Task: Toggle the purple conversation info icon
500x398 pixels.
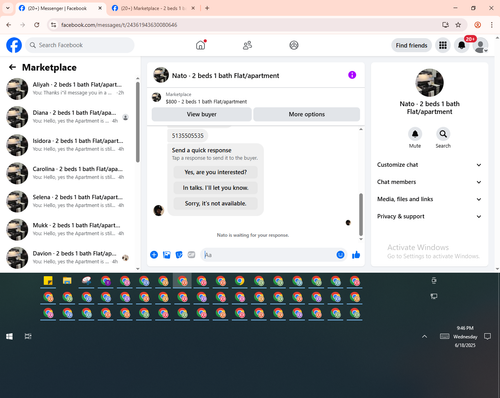Action: pos(352,75)
